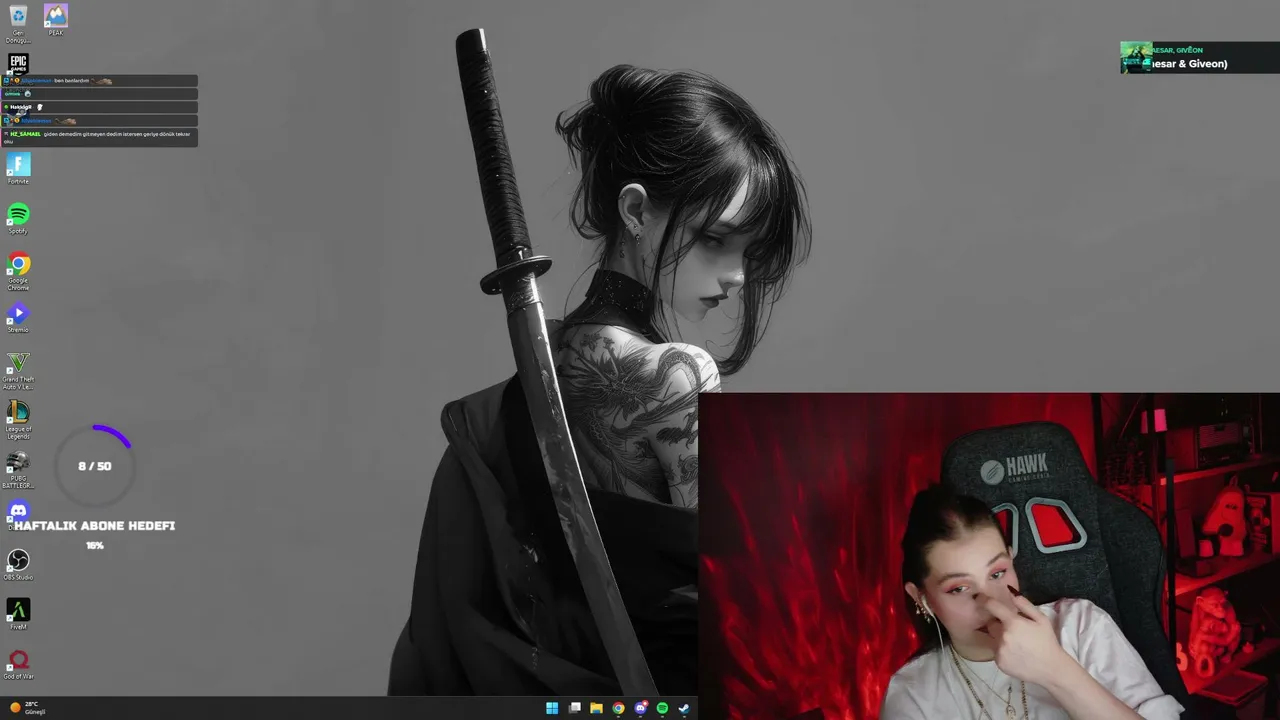
Task: Open File Explorer from the taskbar
Action: (x=597, y=708)
